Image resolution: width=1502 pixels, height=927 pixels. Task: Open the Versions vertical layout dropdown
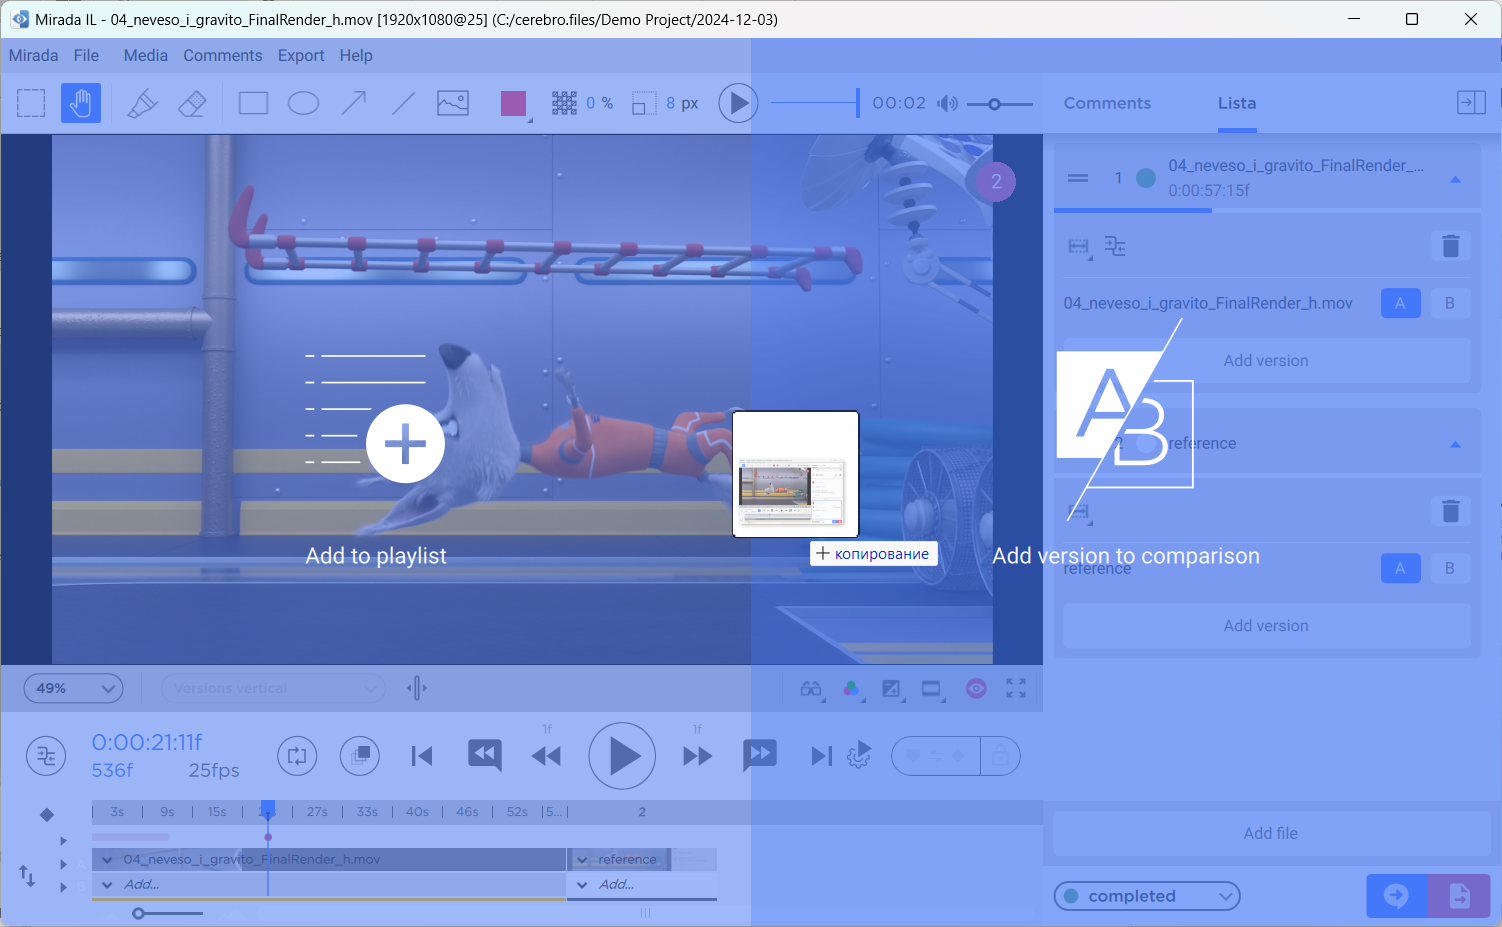[274, 688]
